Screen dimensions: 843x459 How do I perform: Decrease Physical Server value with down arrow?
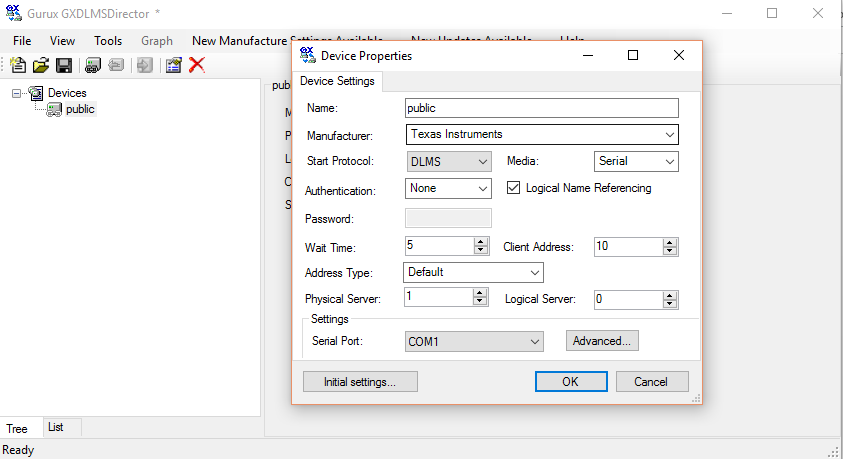pyautogui.click(x=480, y=301)
